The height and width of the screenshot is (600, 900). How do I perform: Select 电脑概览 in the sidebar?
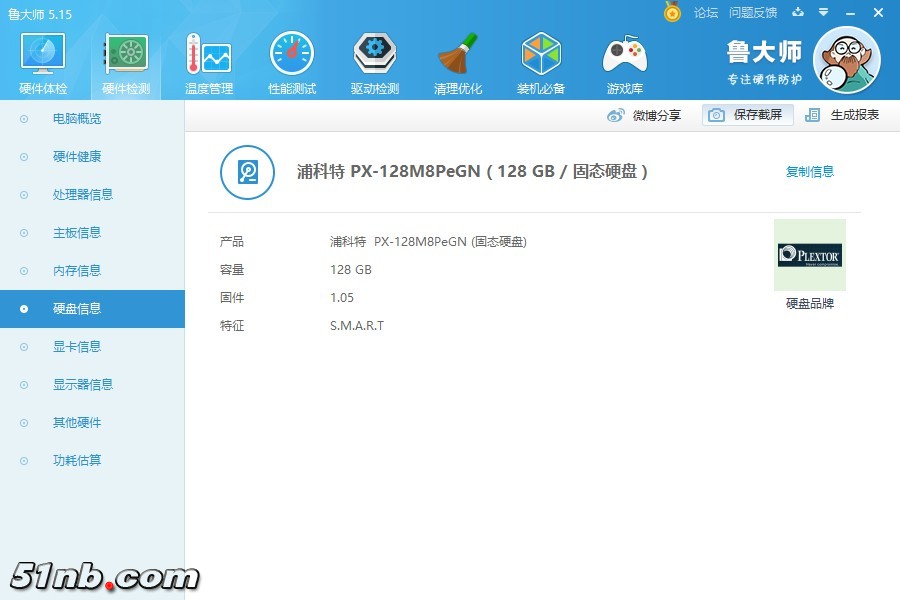click(x=77, y=119)
